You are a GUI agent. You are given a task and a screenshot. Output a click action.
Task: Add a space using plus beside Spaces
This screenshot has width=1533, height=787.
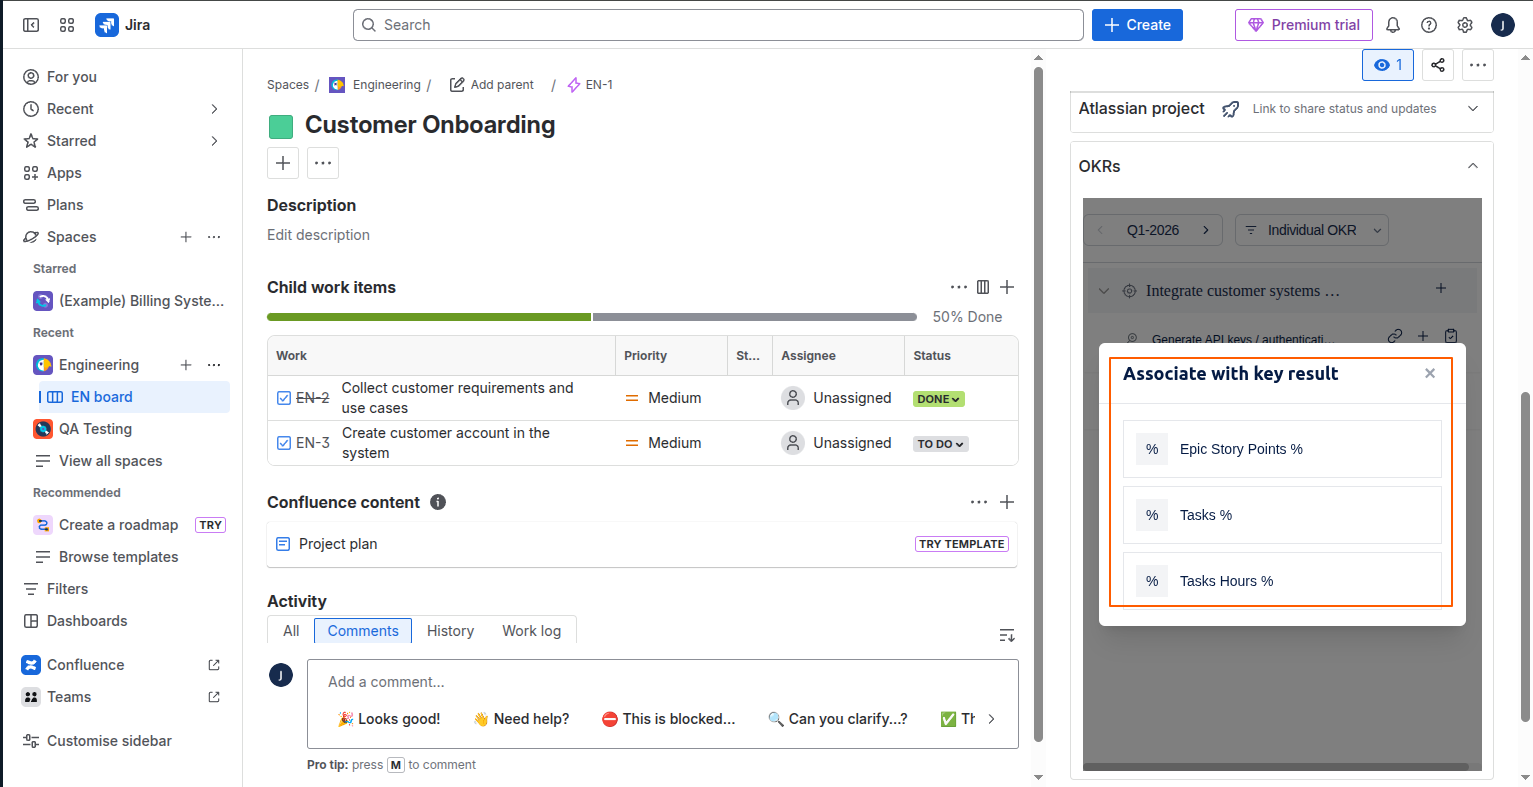pyautogui.click(x=186, y=237)
